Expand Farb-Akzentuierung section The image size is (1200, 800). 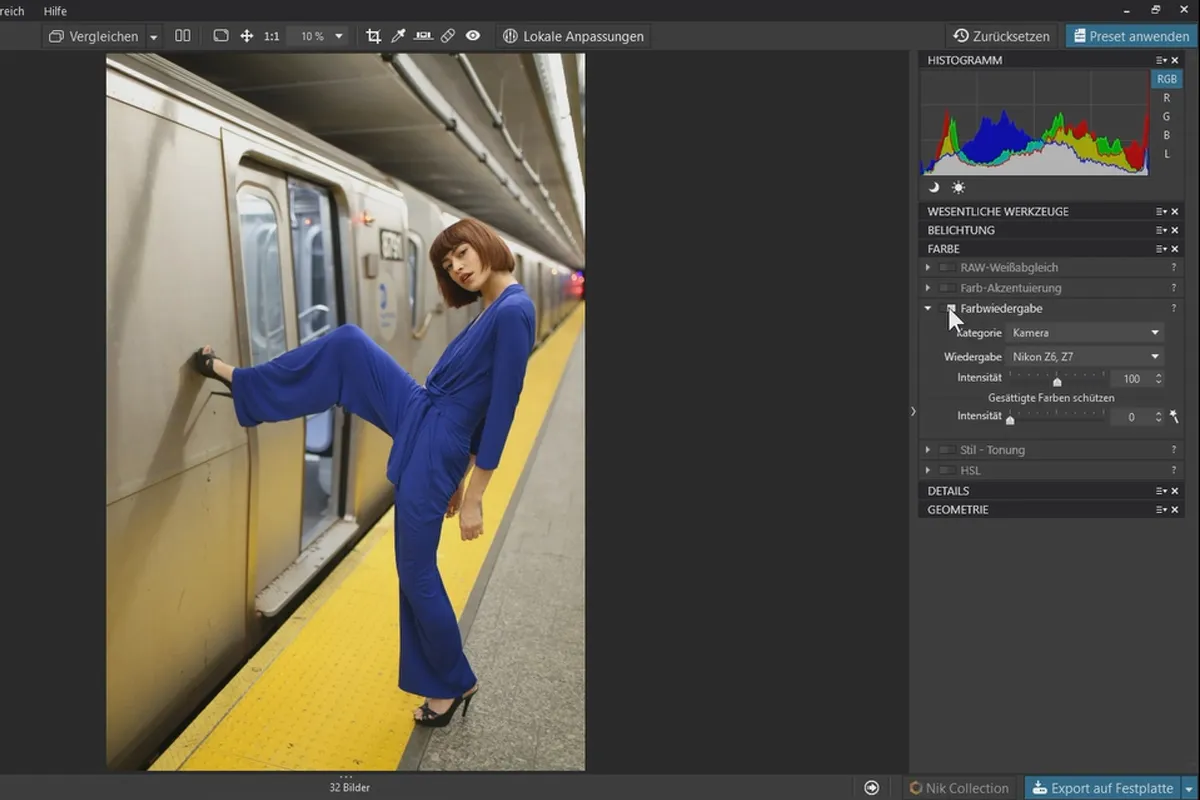click(x=928, y=288)
